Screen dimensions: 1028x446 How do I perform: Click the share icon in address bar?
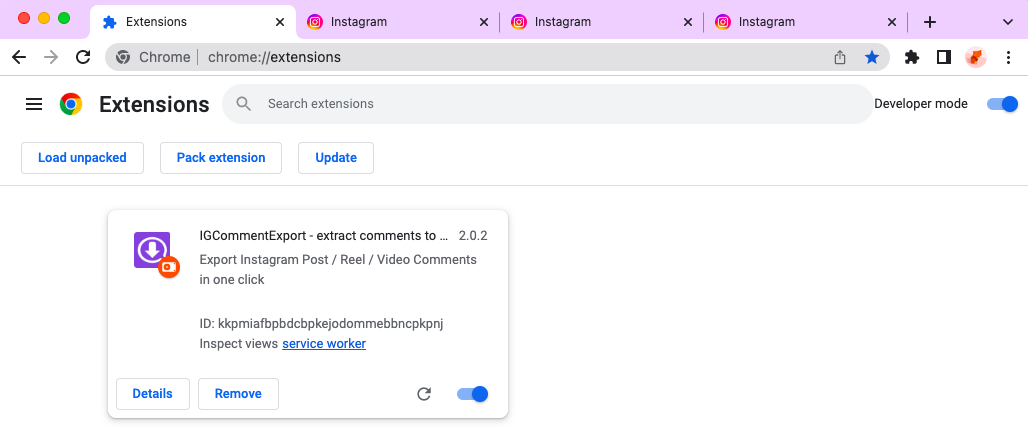(840, 58)
